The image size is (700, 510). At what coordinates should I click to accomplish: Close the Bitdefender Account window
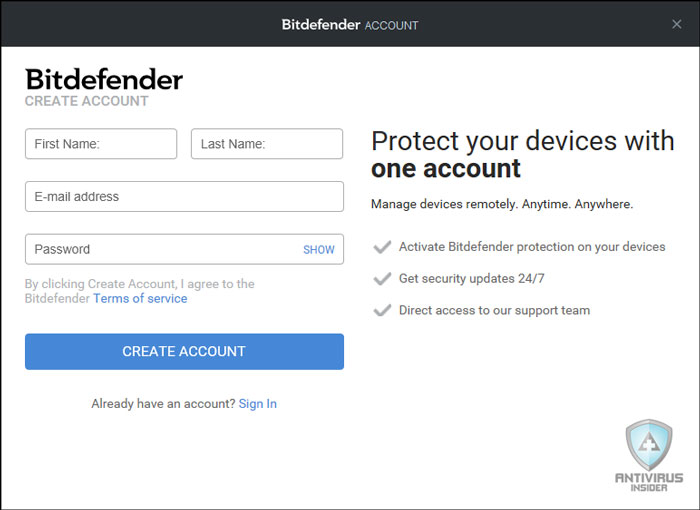677,24
